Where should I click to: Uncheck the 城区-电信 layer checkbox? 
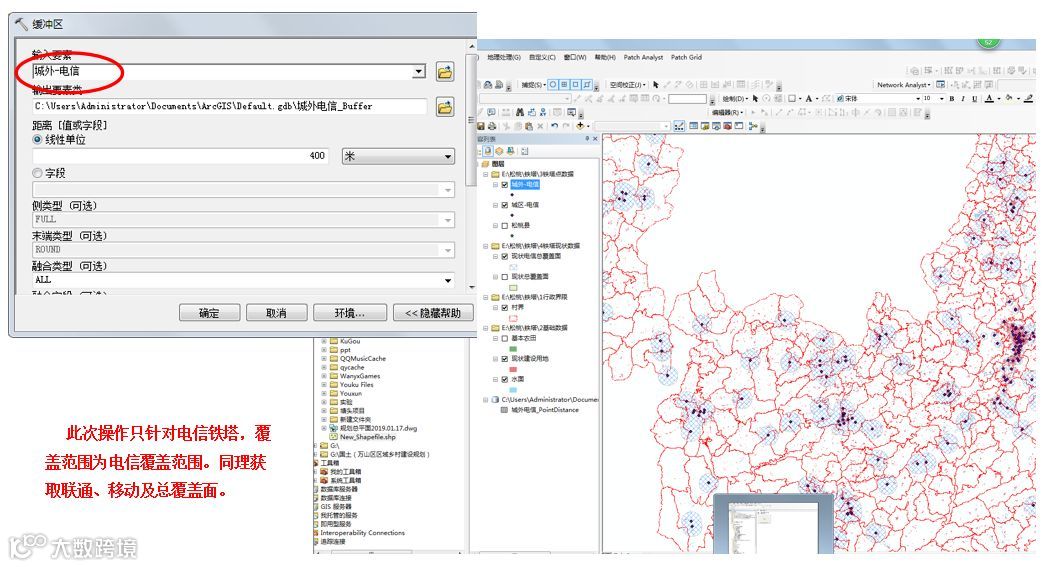505,205
